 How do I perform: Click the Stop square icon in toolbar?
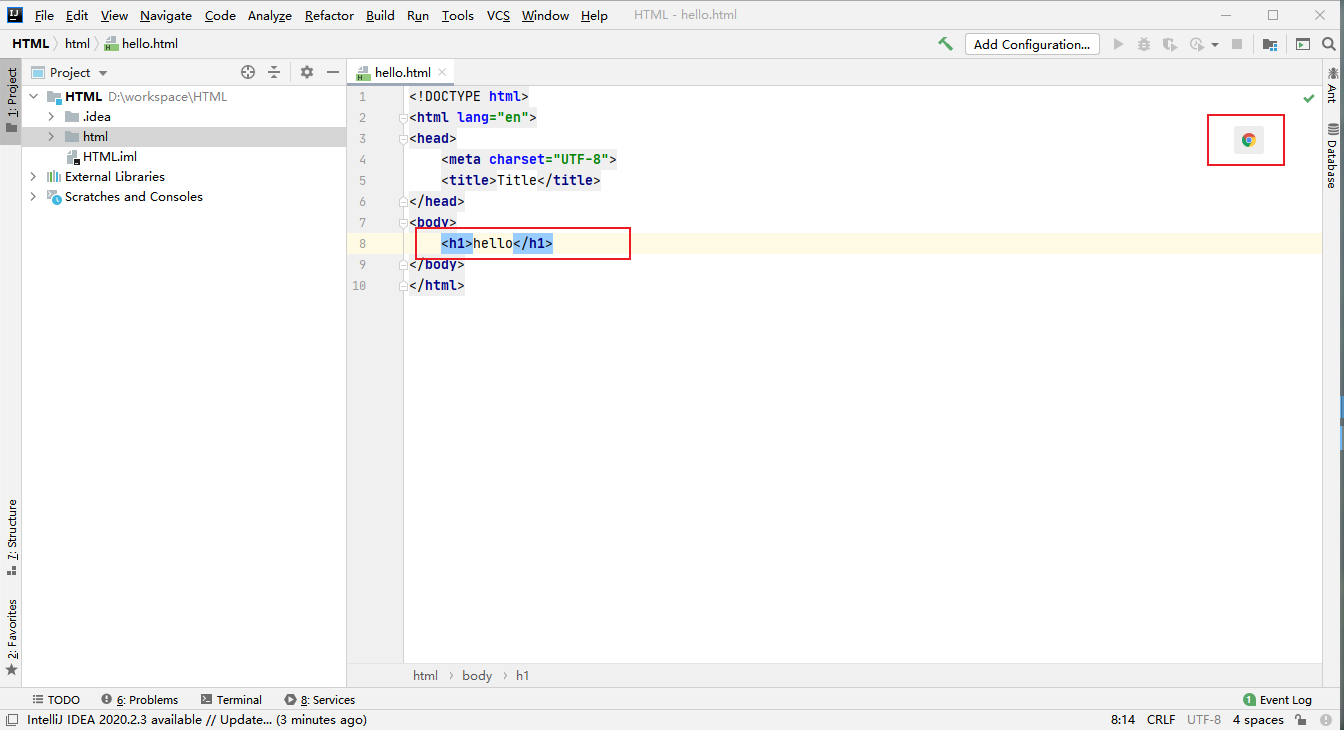1237,44
